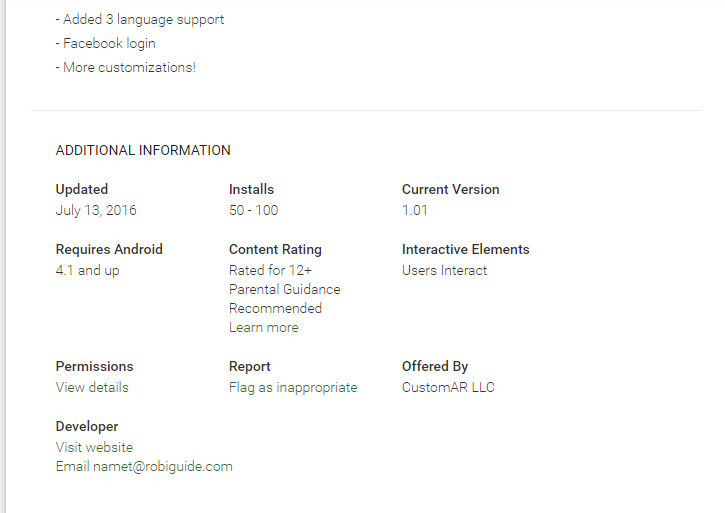Click the Learn more link under Content Rating
The image size is (725, 513).
point(263,328)
